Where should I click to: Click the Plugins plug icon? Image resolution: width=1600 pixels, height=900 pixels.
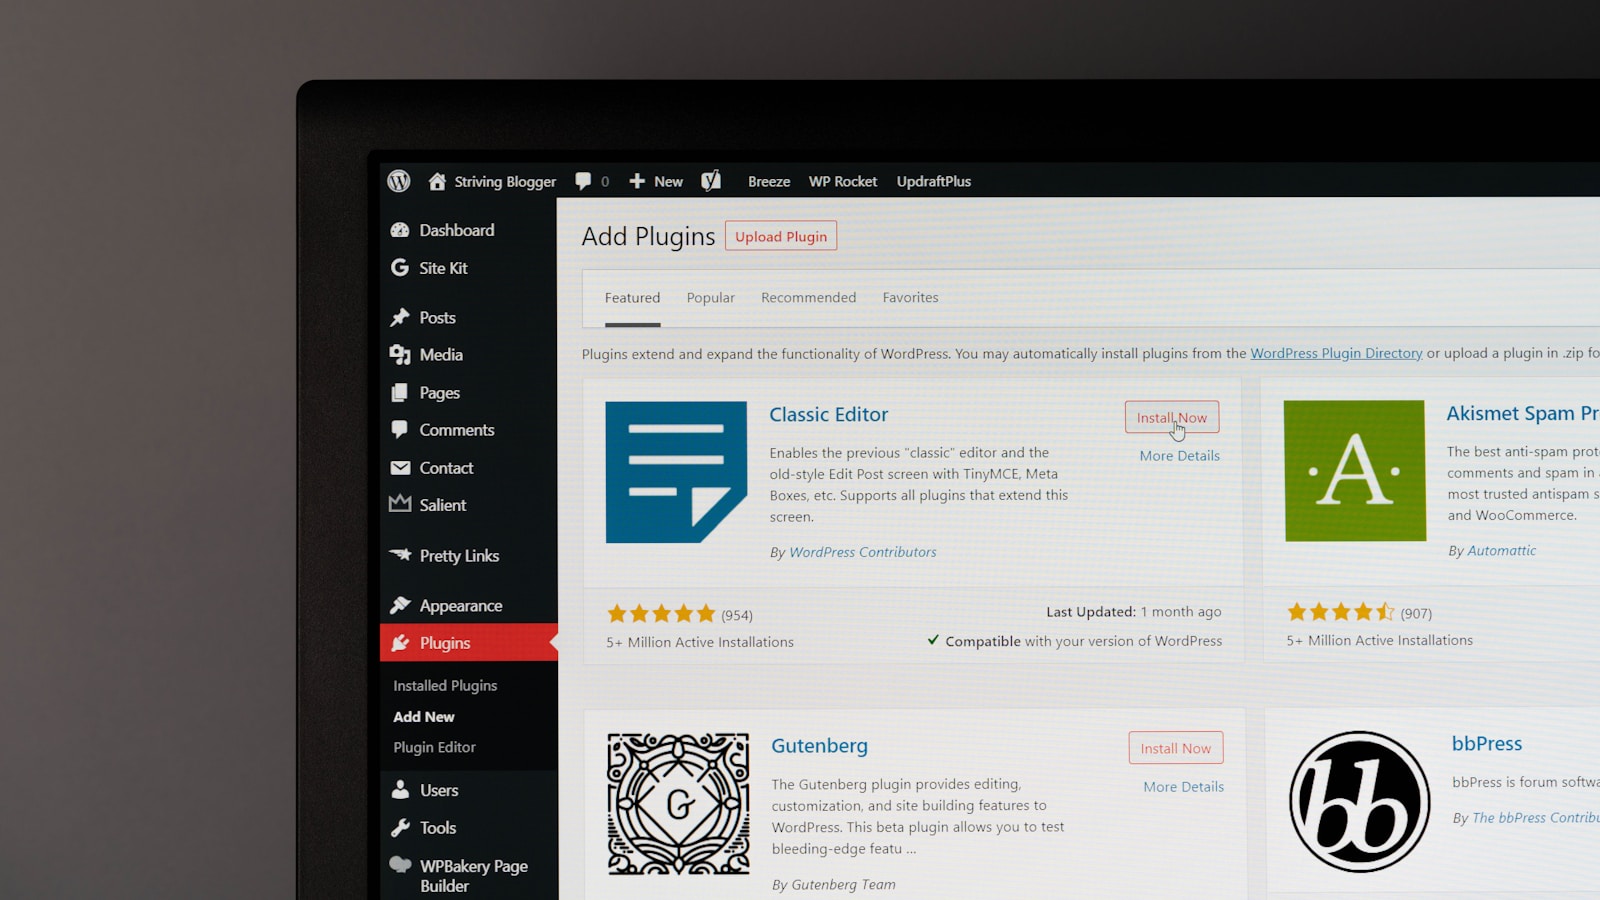400,643
